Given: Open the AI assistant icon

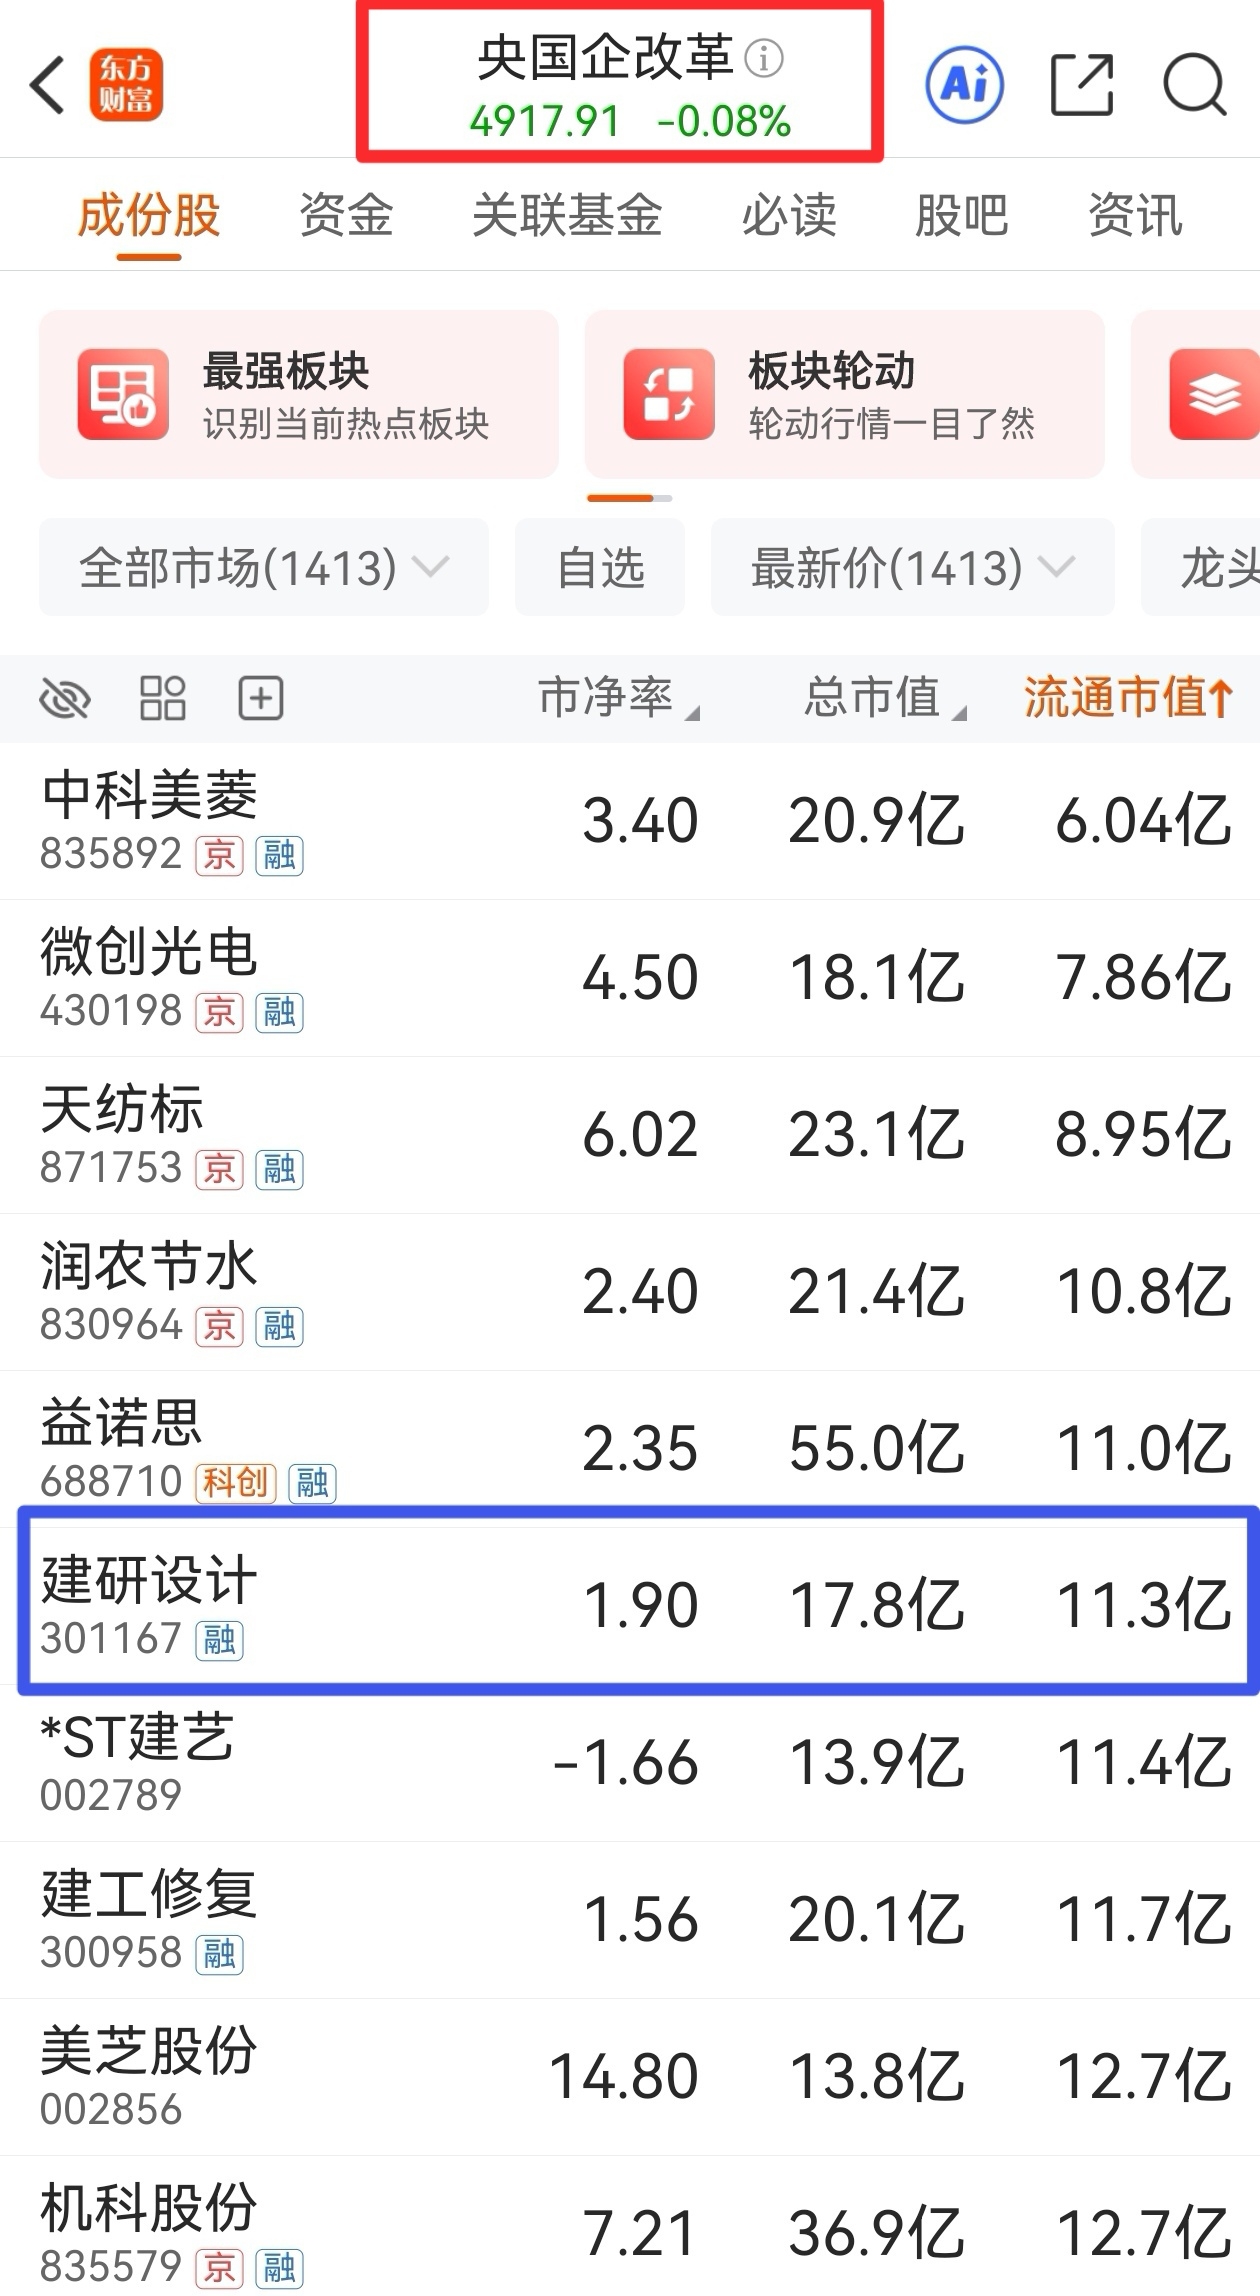Looking at the screenshot, I should pos(963,85).
